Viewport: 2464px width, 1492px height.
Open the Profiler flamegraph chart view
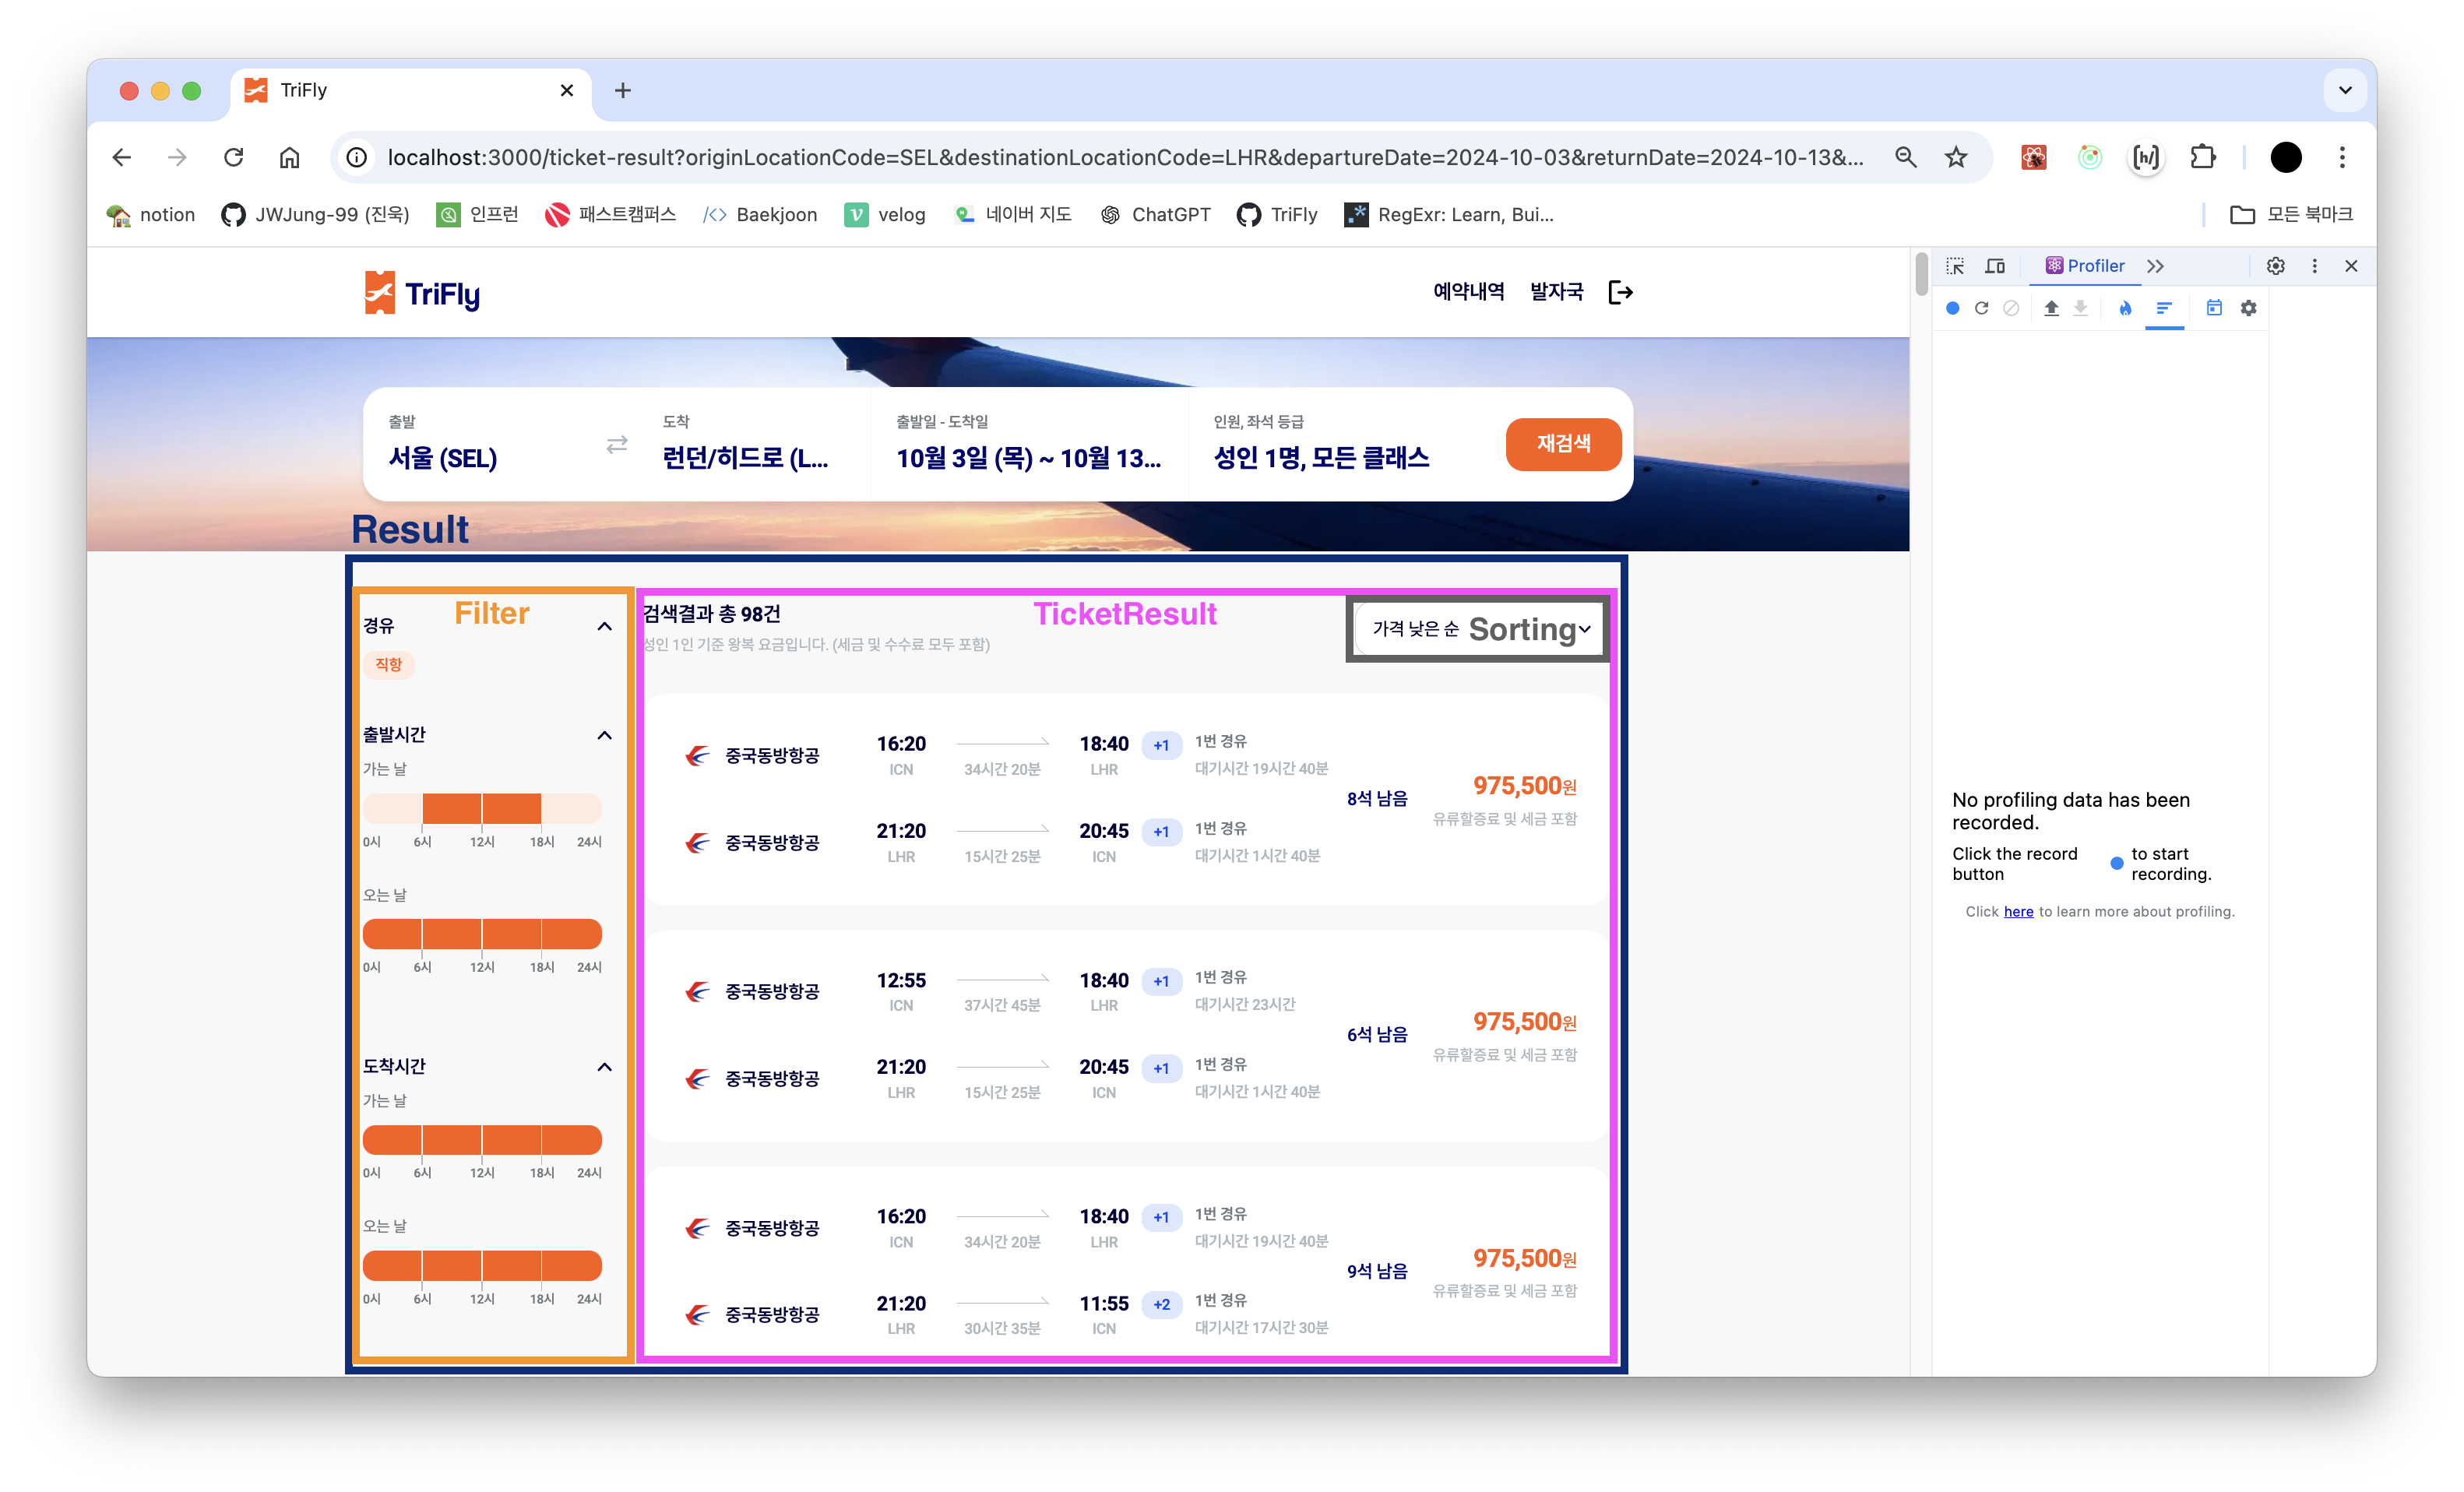point(2125,308)
